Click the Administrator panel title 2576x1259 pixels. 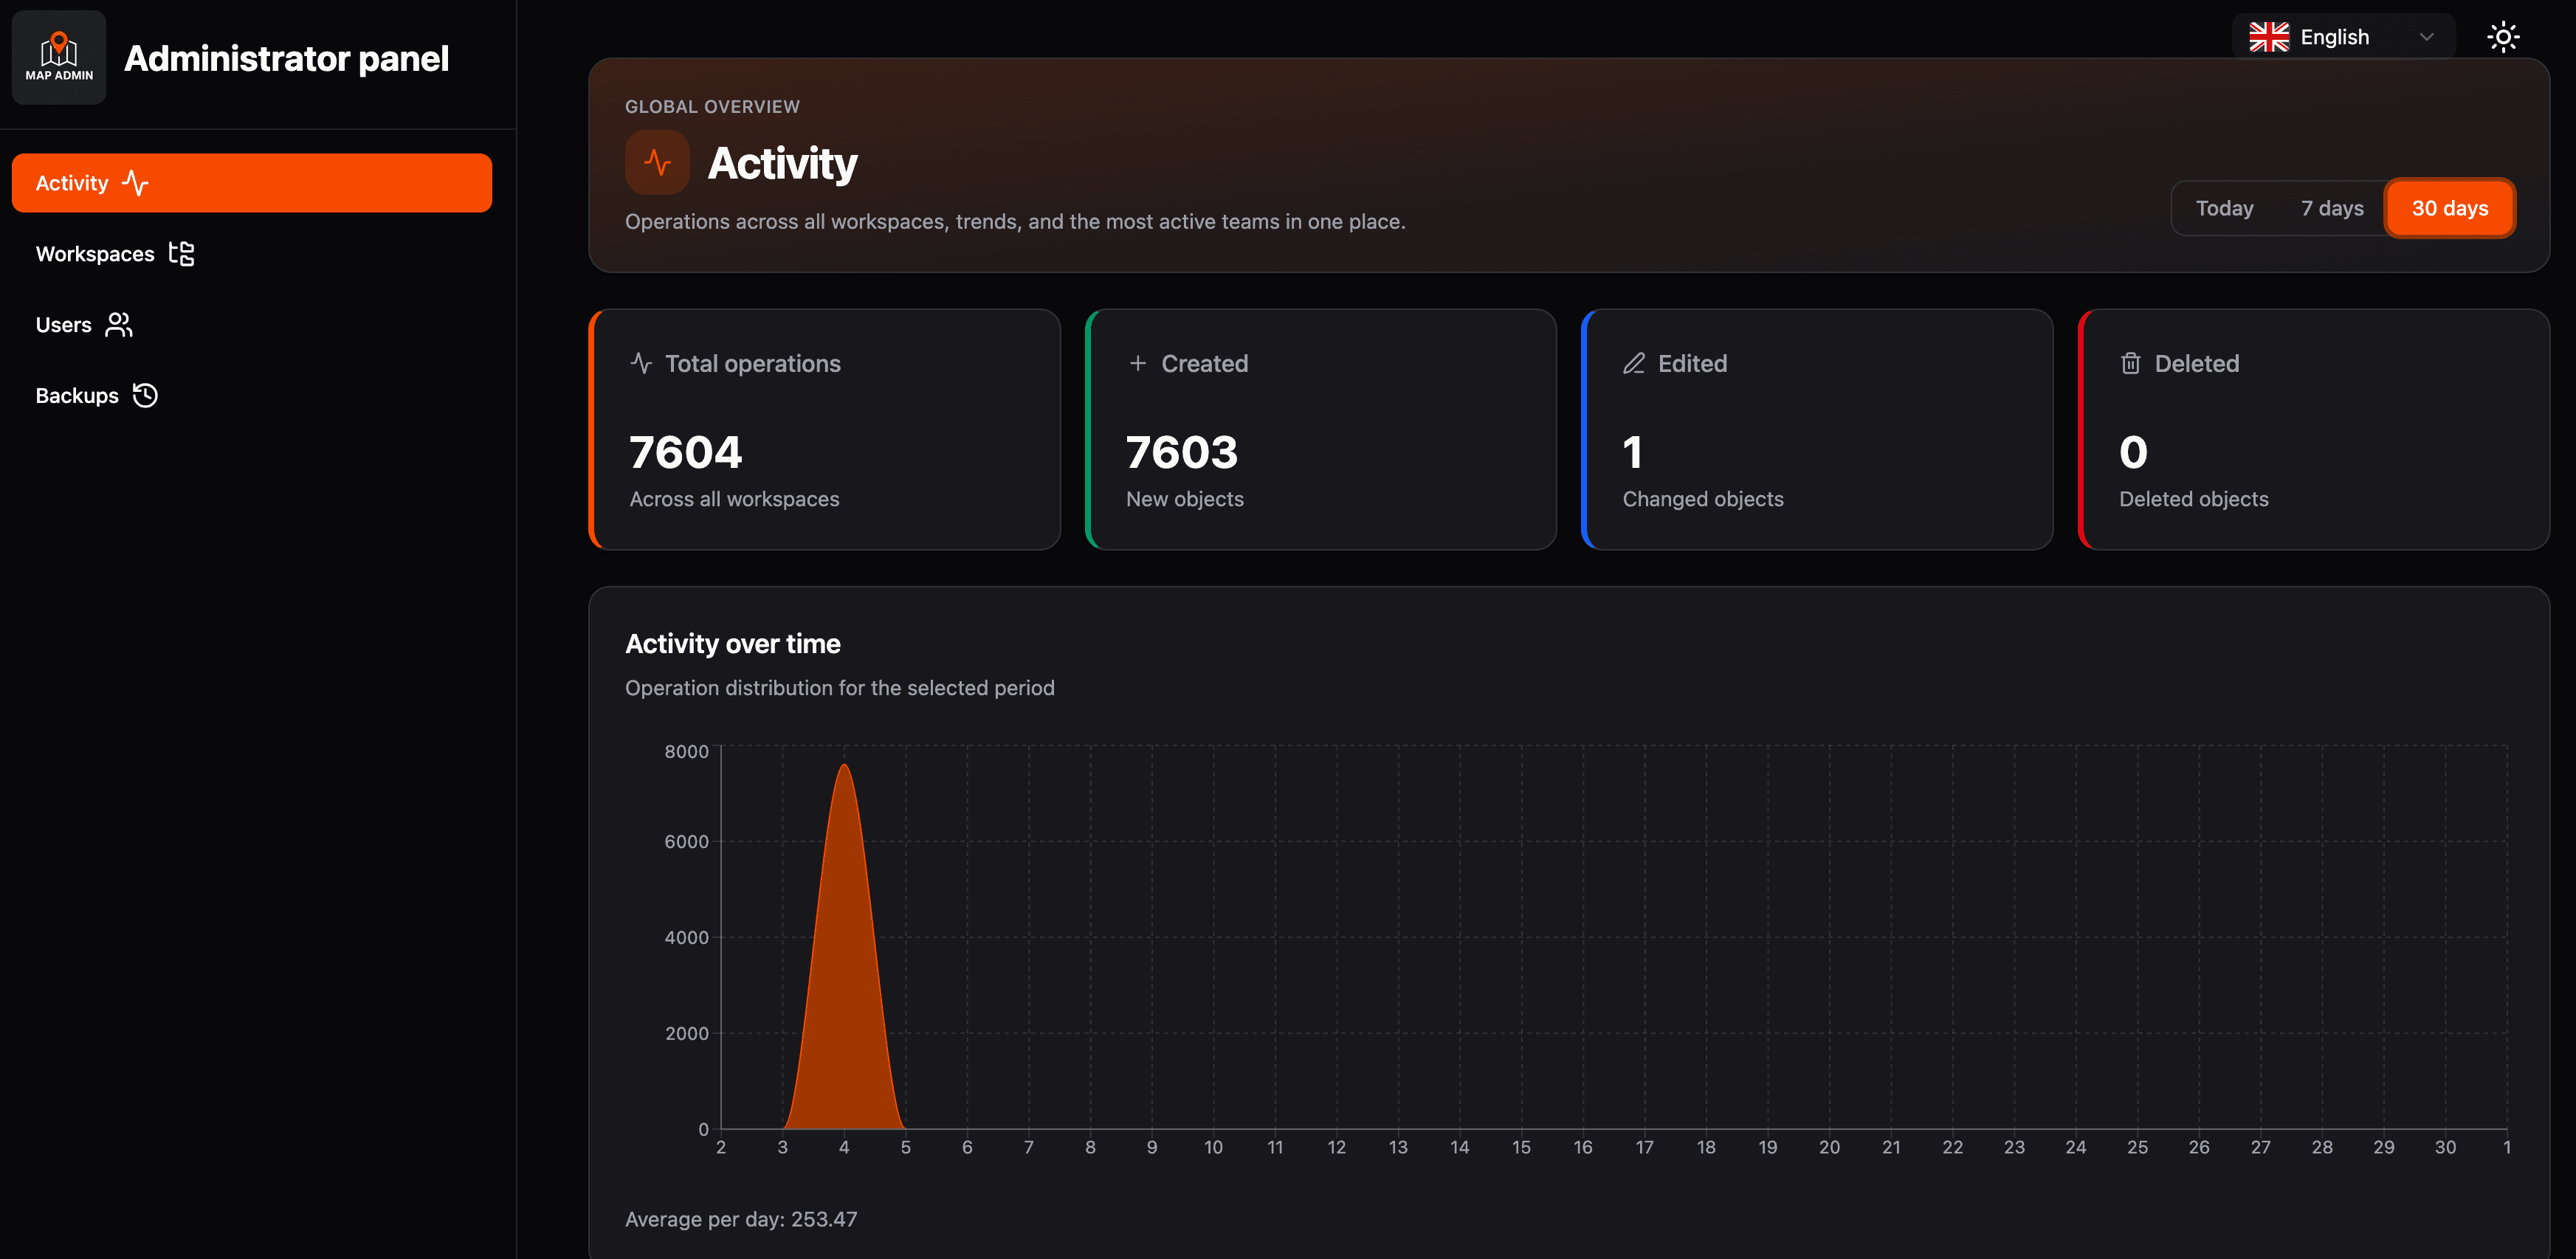coord(286,59)
